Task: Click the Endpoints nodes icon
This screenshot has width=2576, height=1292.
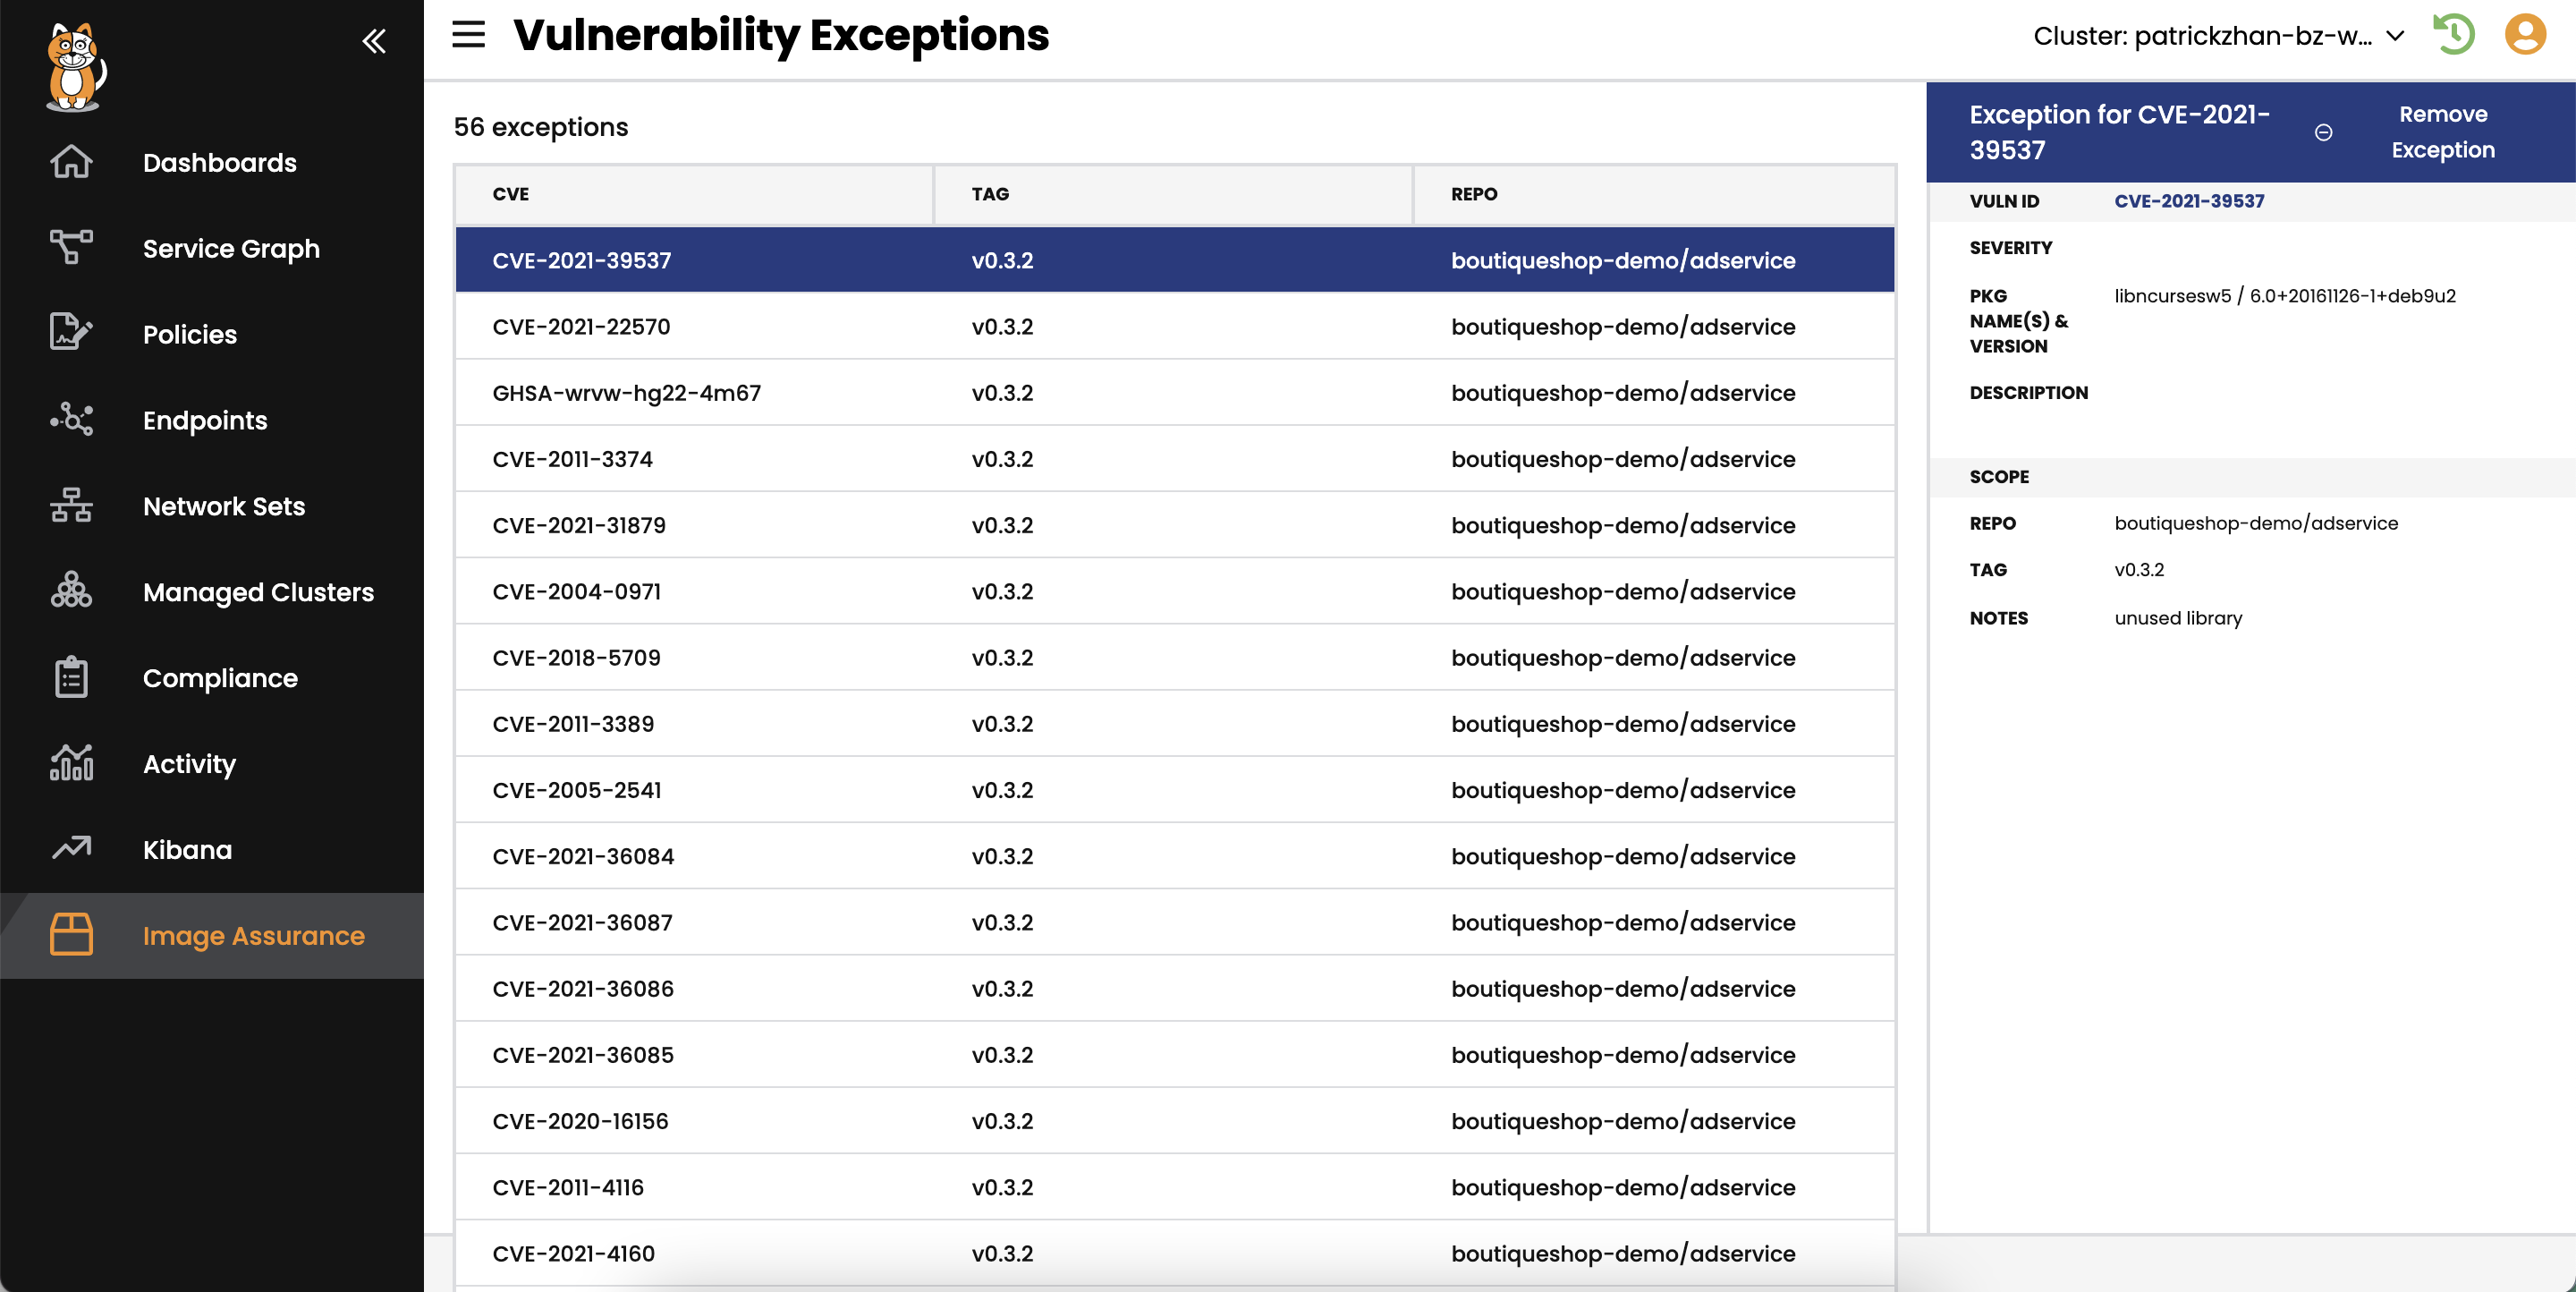Action: coord(71,420)
